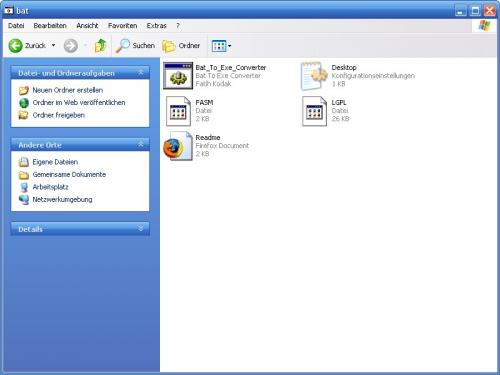This screenshot has width=500, height=375.
Task: Go to Gemeinsame Dokumente
Action: [x=69, y=174]
